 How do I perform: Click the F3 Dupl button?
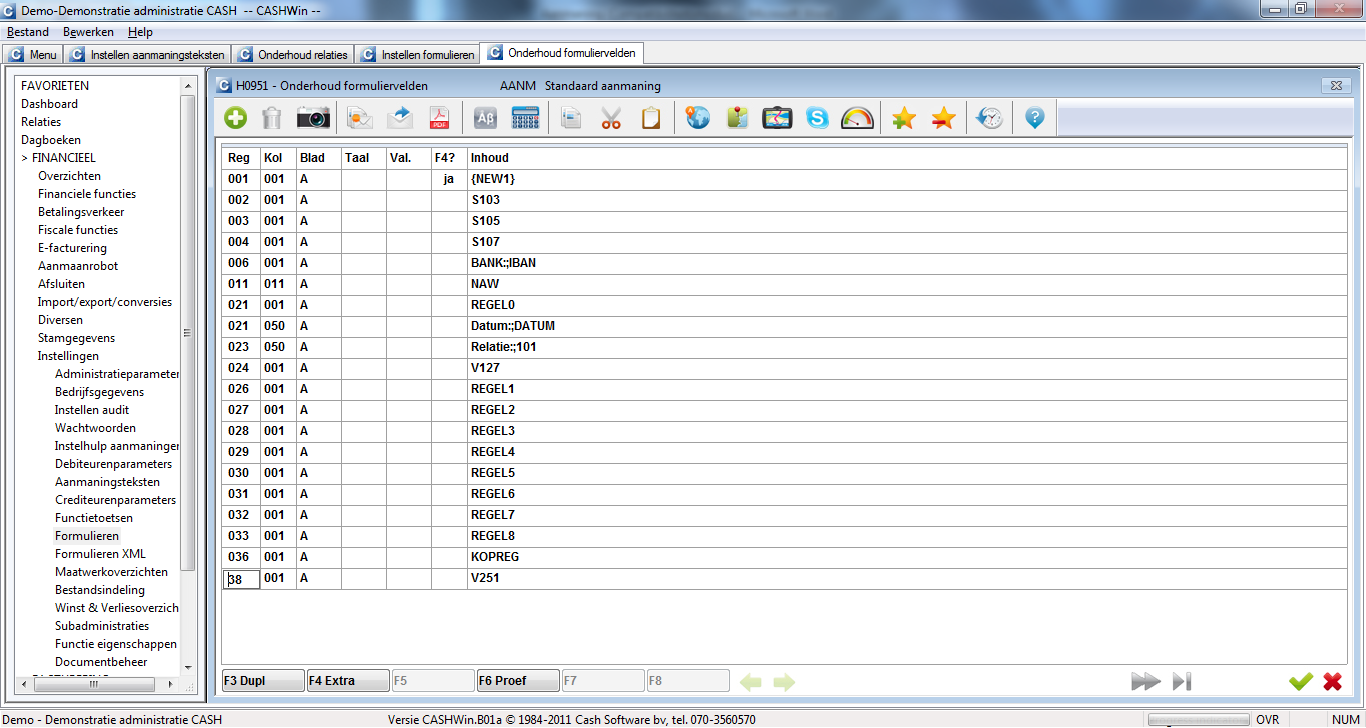tap(263, 681)
